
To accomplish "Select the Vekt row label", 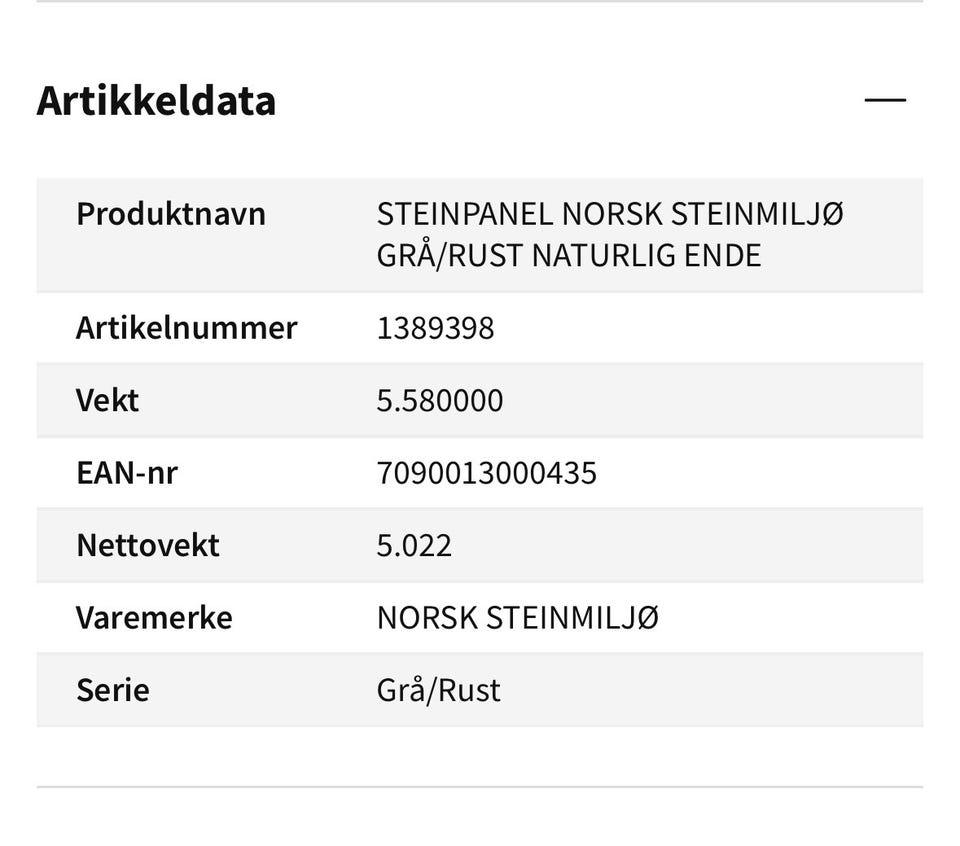I will 108,400.
